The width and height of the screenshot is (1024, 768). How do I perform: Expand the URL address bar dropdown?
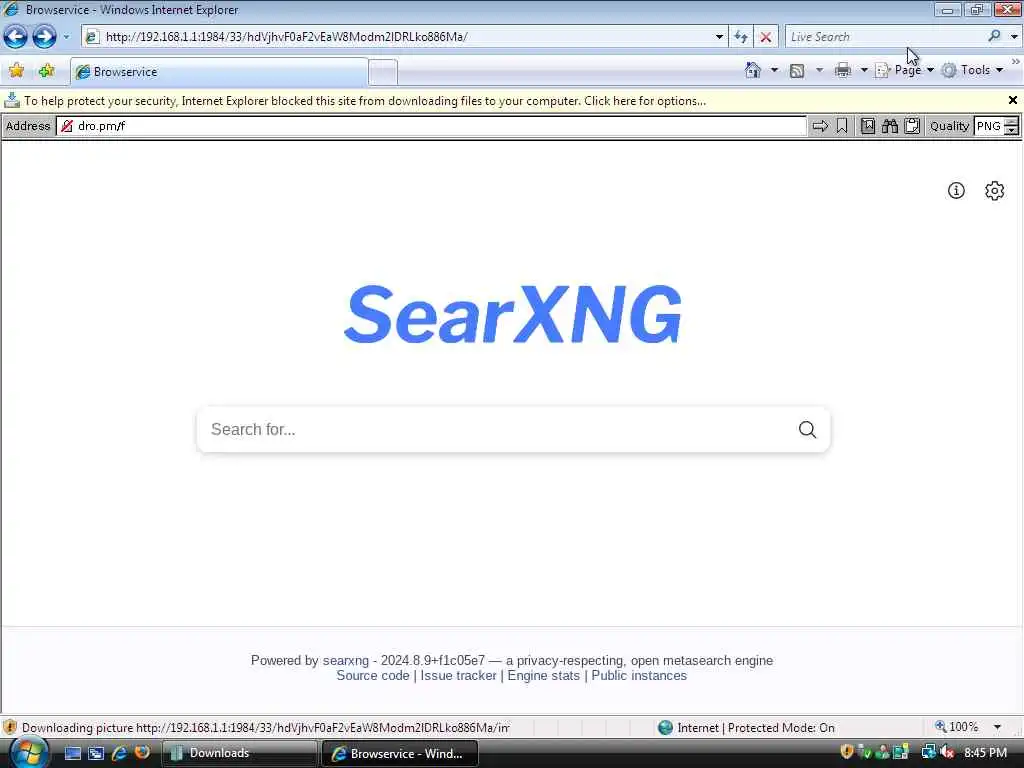point(719,37)
